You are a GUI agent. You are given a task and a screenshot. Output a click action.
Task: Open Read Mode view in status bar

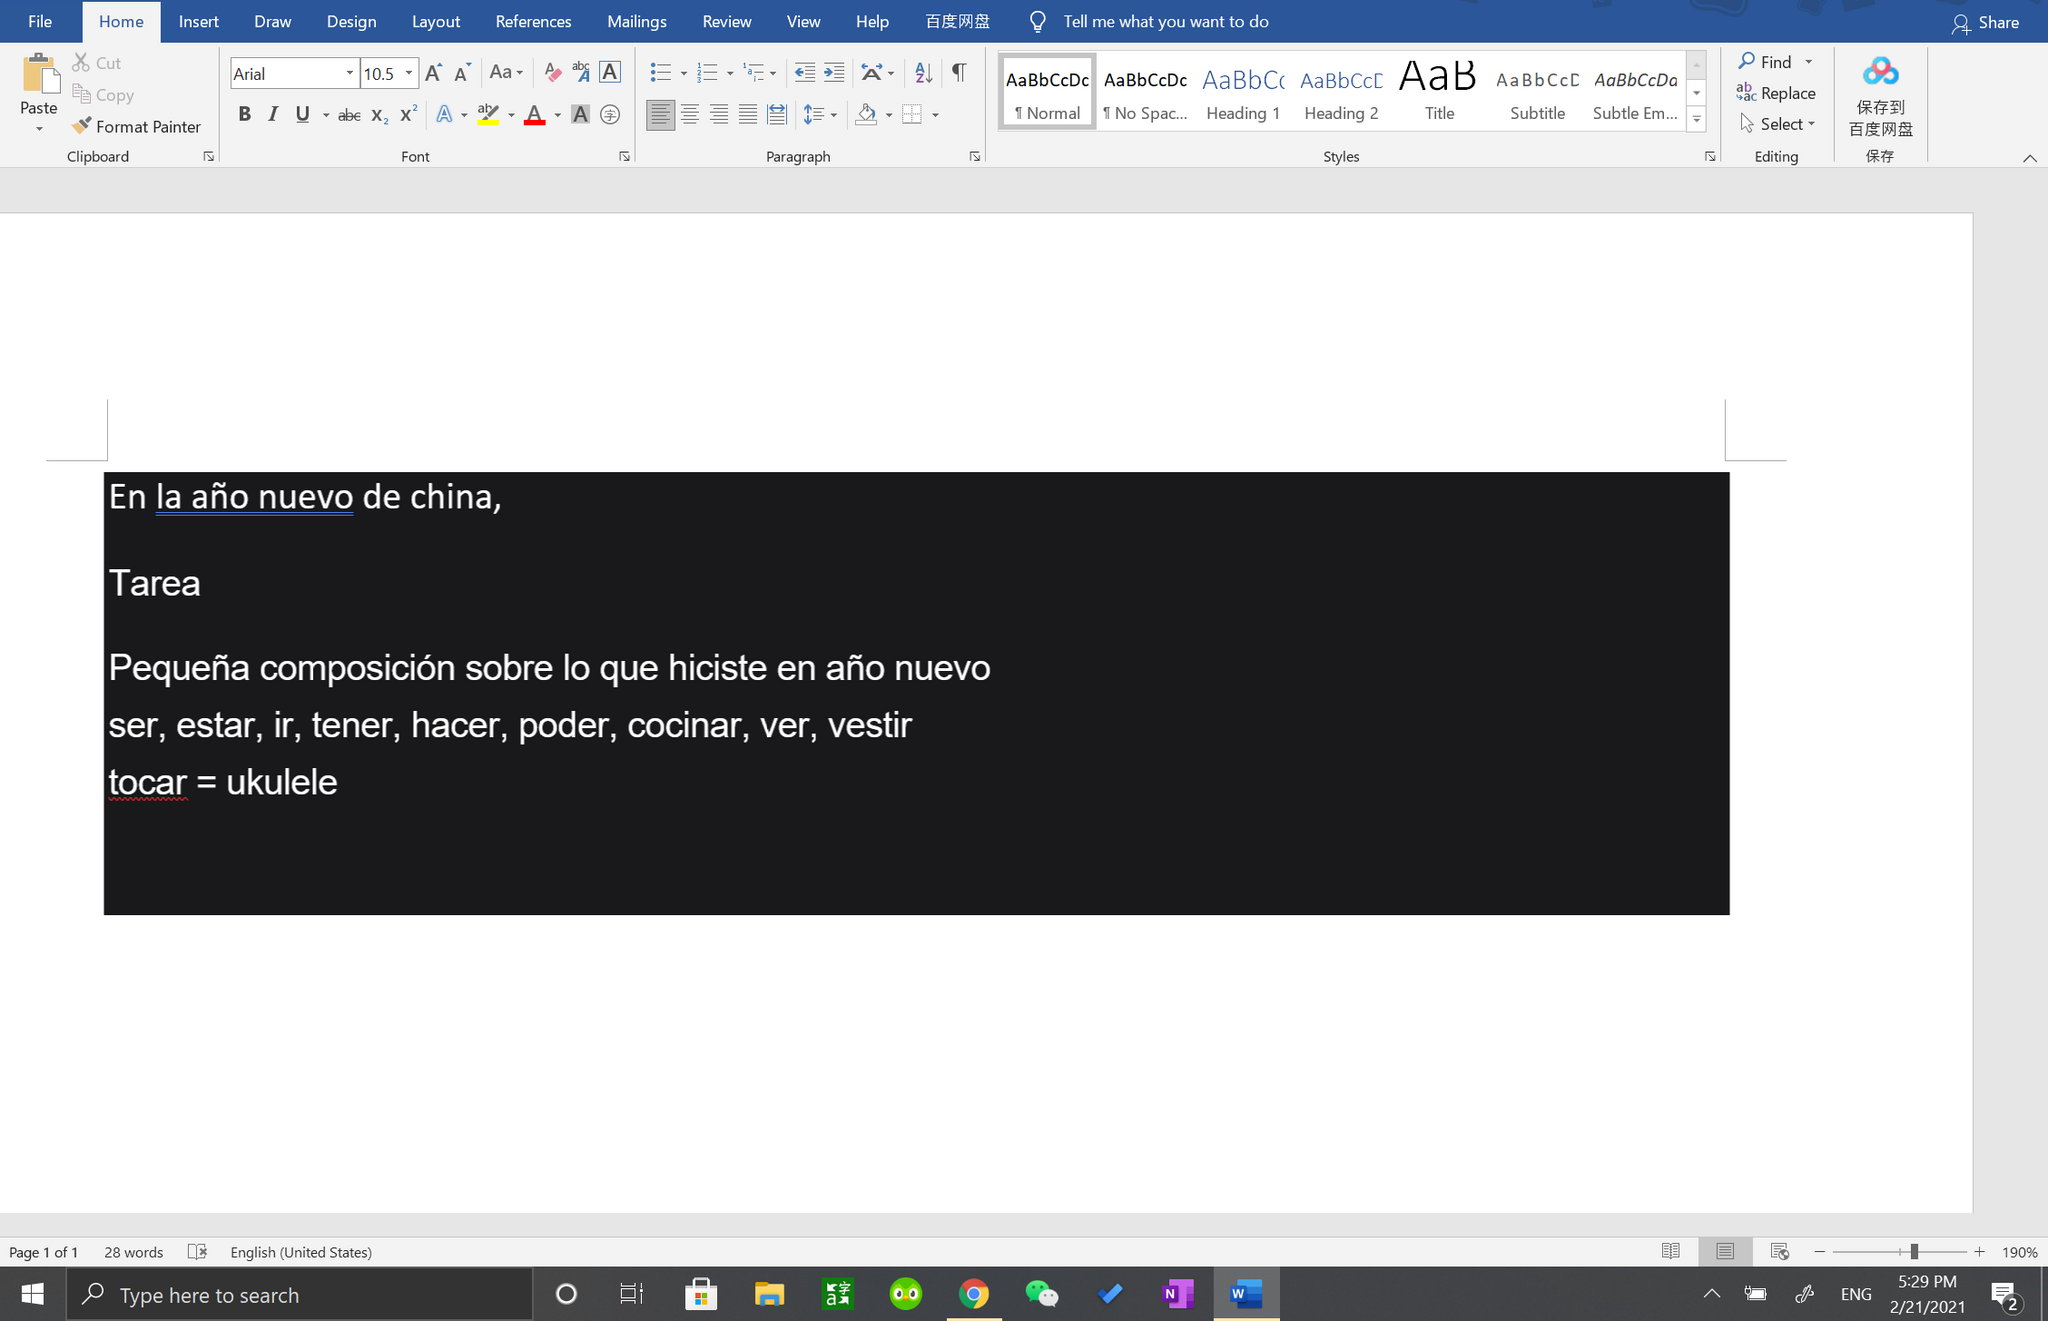[1670, 1252]
